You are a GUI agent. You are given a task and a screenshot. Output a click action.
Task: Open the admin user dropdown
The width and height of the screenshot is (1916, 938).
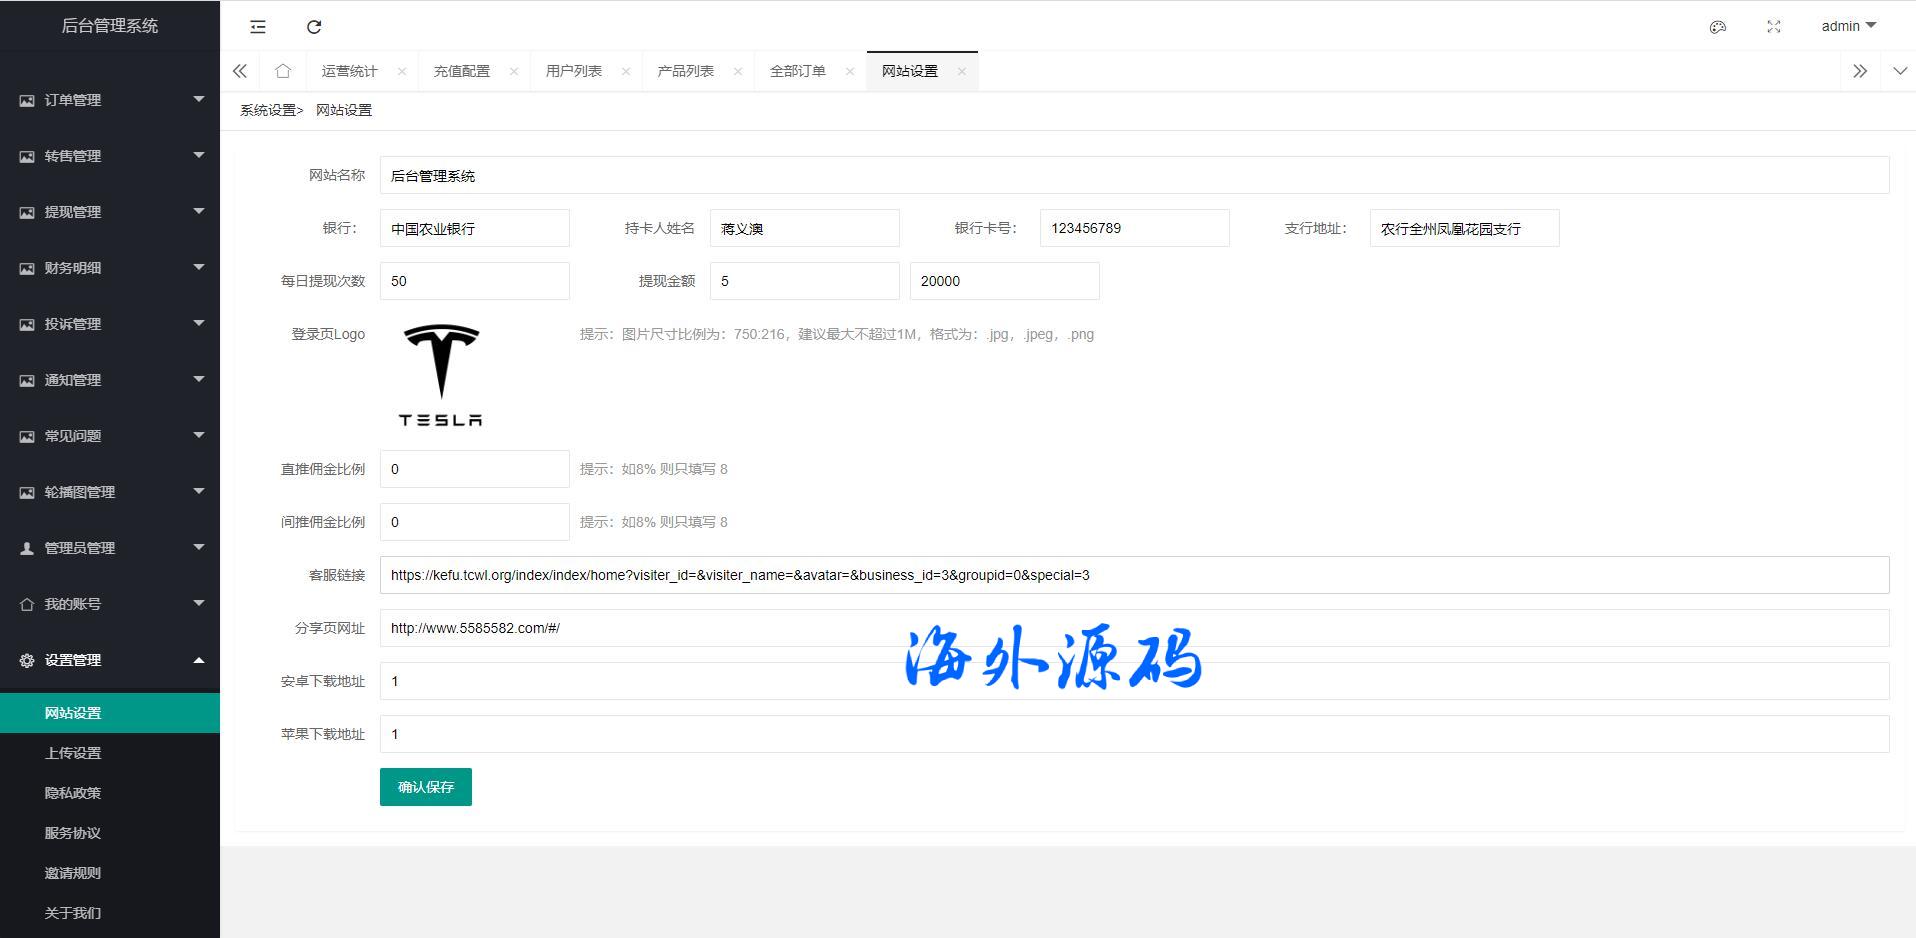[x=1848, y=26]
